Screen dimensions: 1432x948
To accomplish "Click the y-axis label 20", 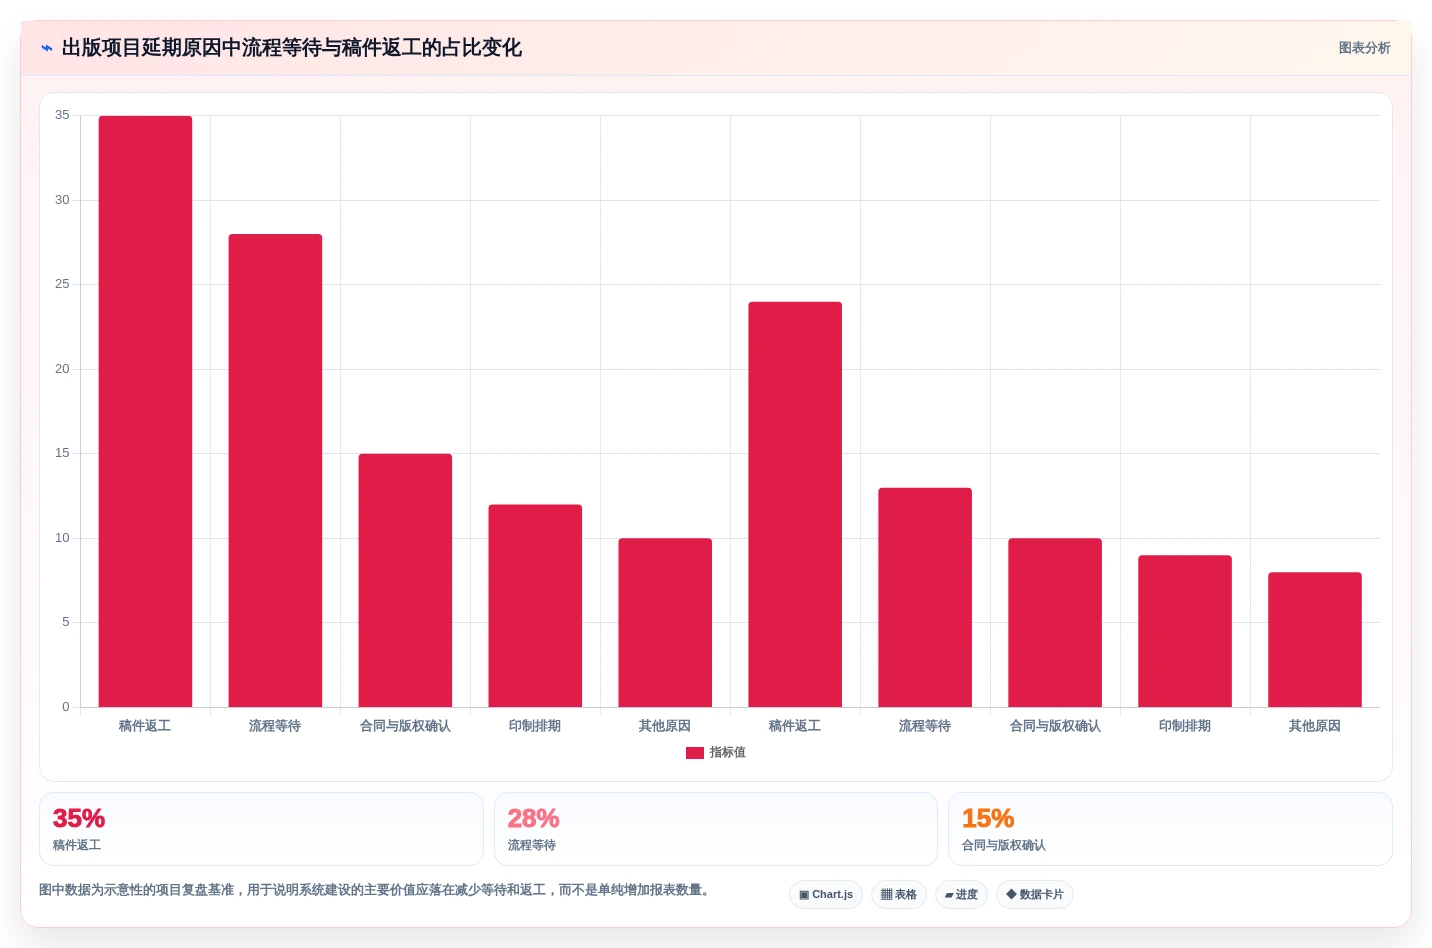I will (x=62, y=369).
